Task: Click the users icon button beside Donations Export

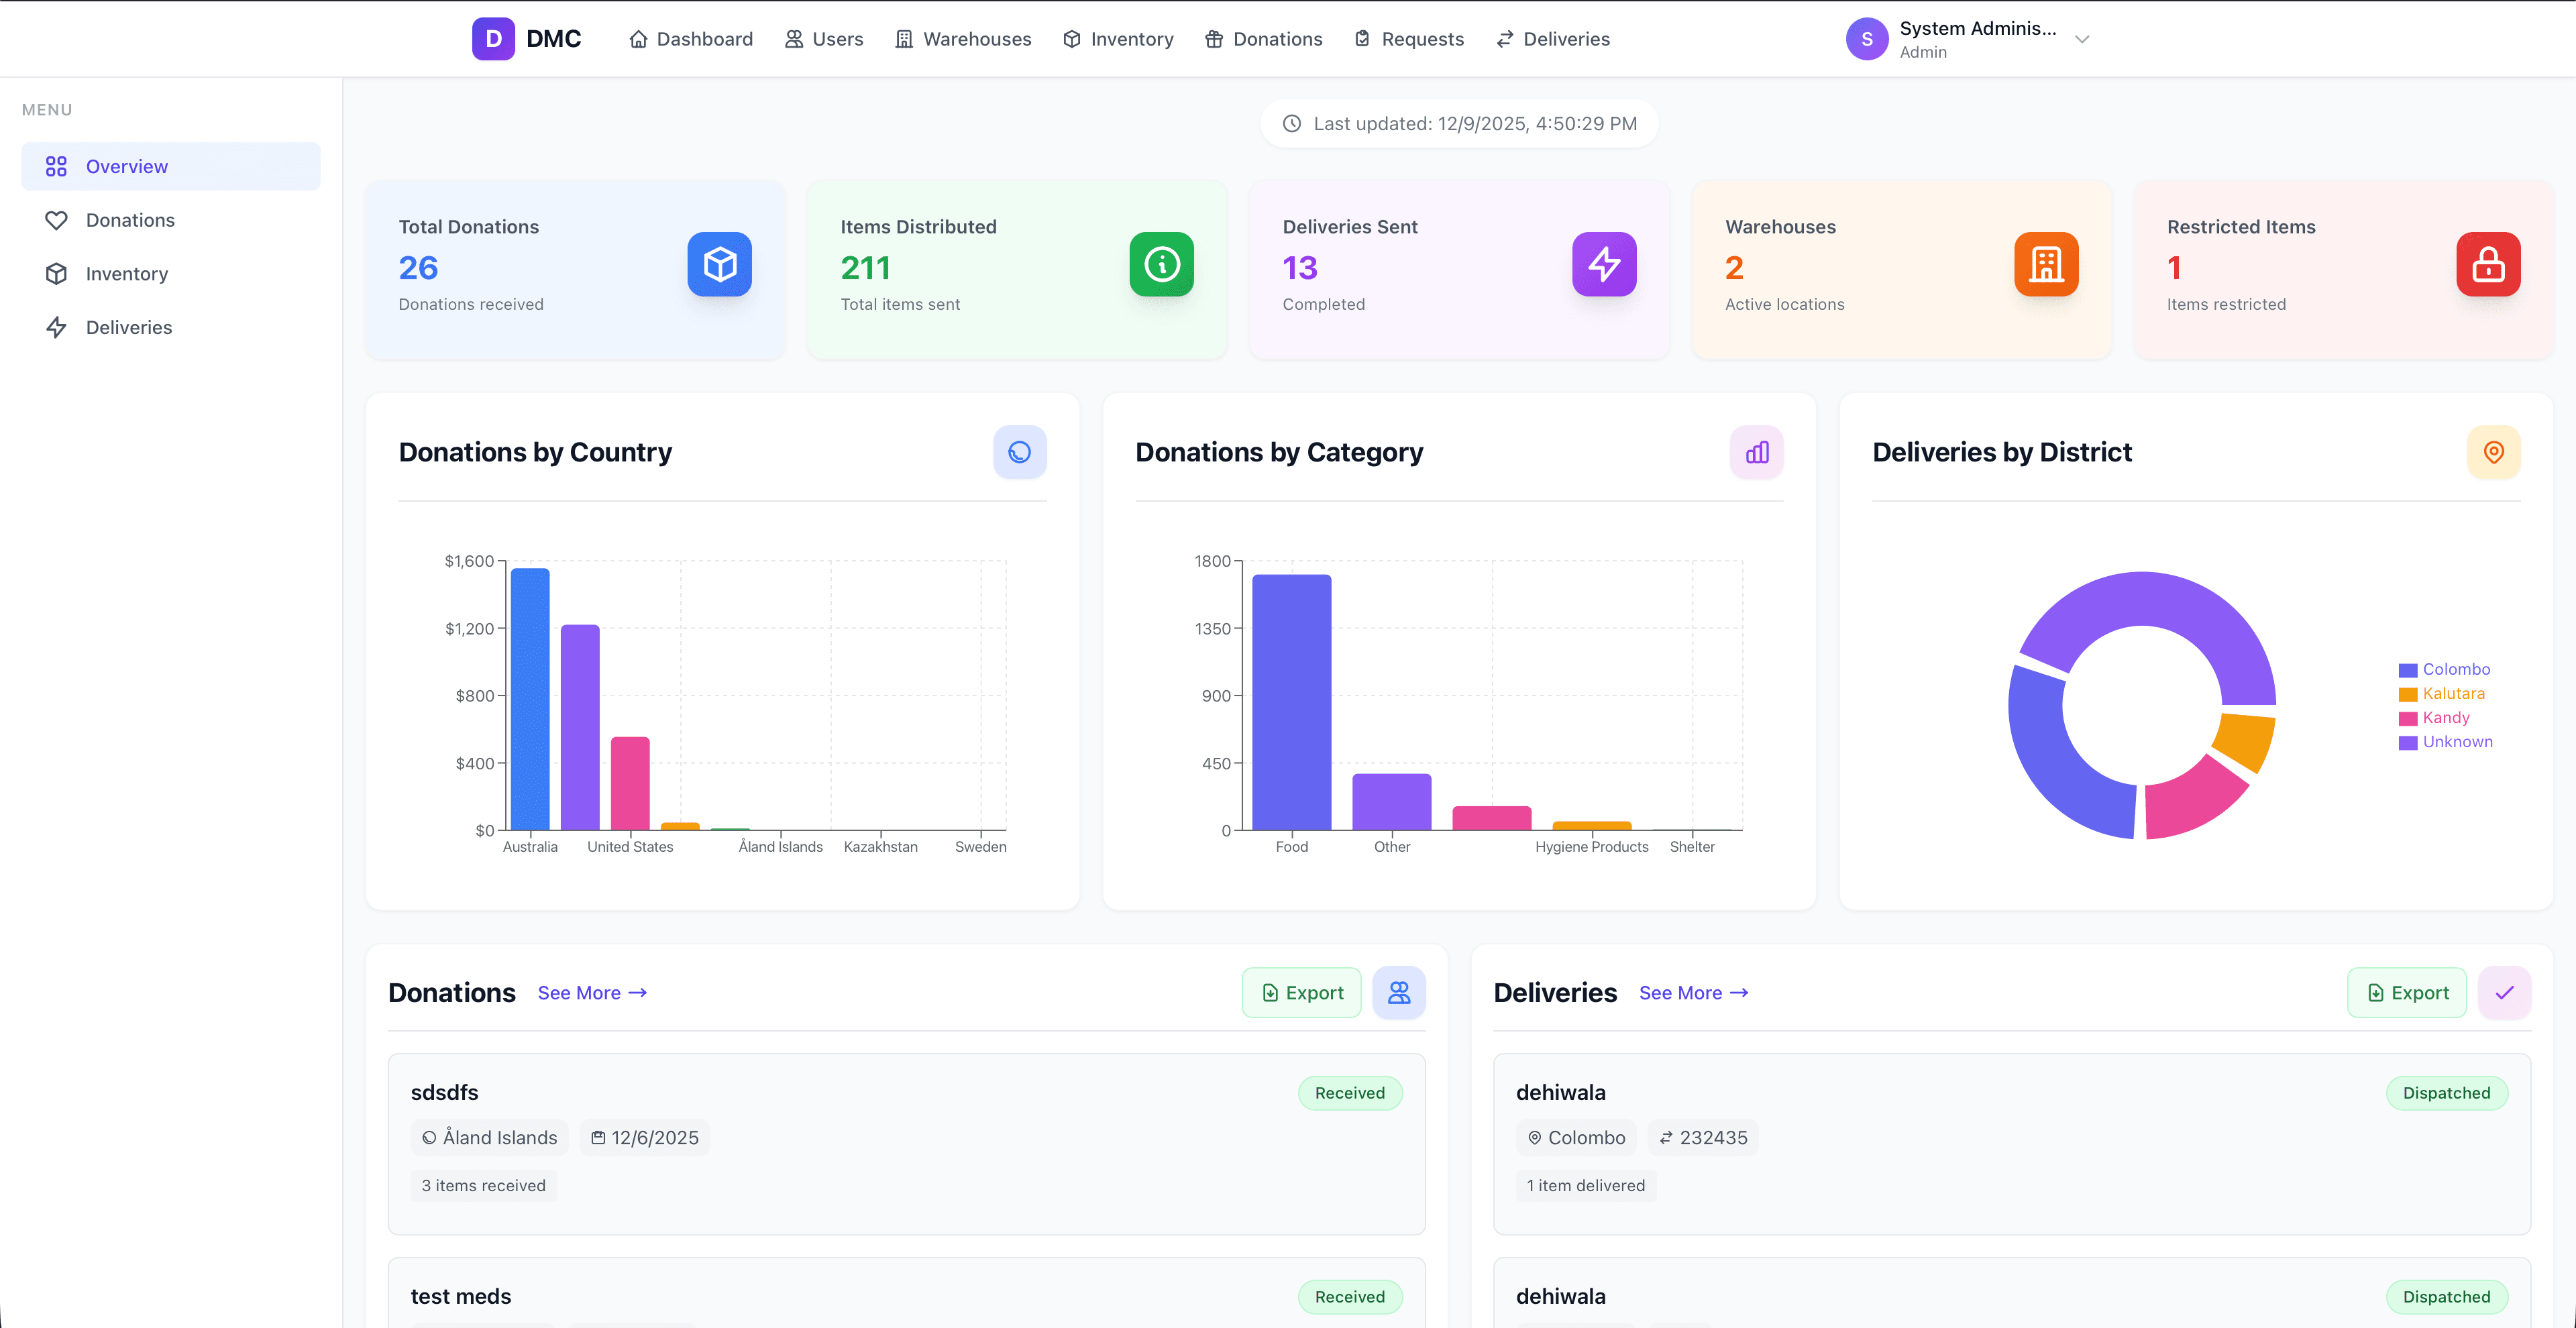Action: [1398, 992]
